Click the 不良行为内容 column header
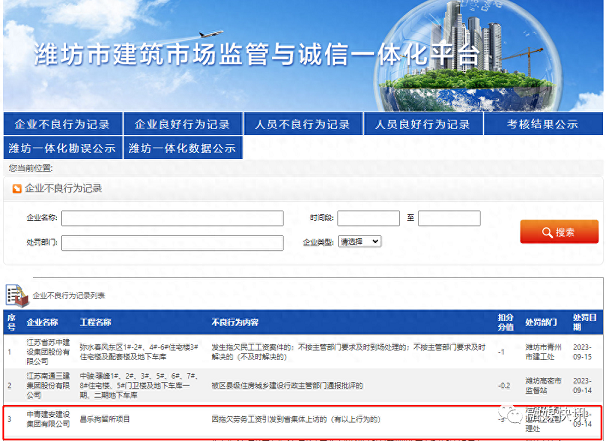Viewport: 606px width, 441px height. point(235,322)
